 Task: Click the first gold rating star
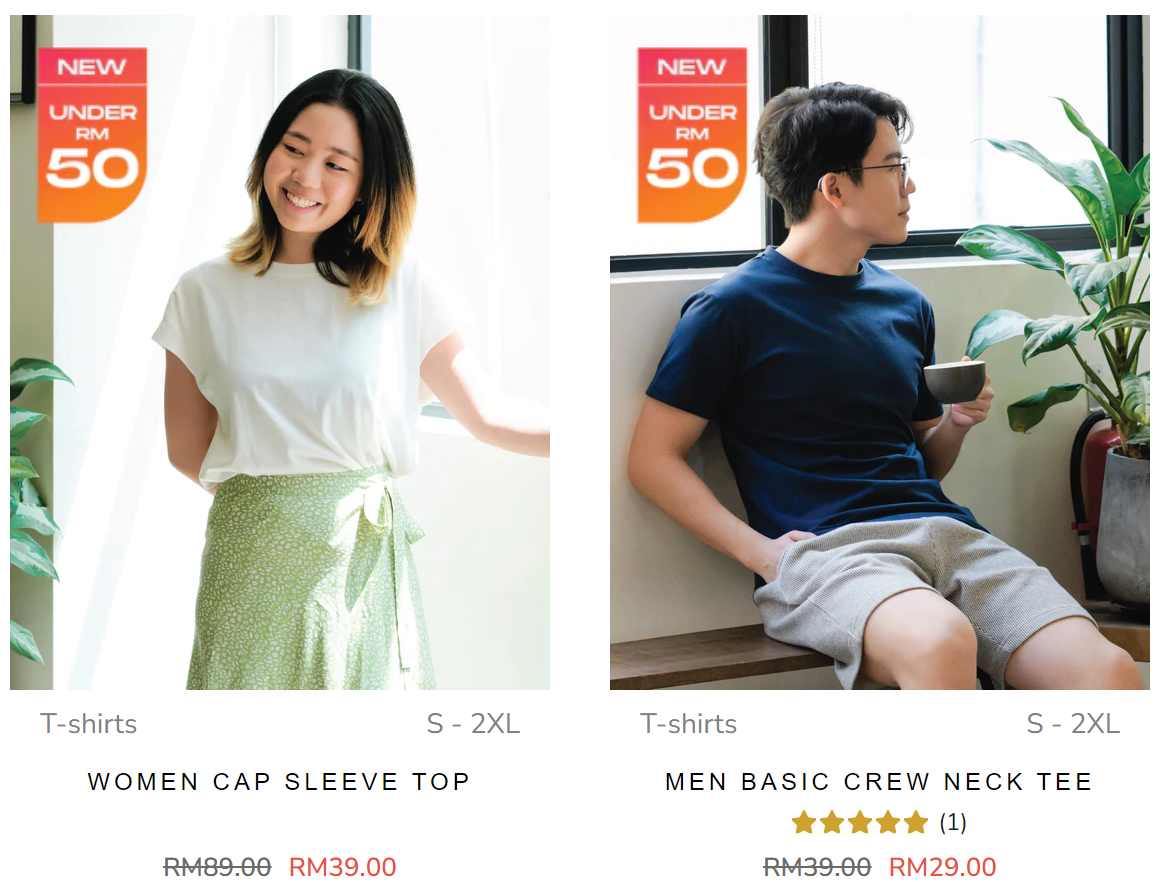pos(804,822)
